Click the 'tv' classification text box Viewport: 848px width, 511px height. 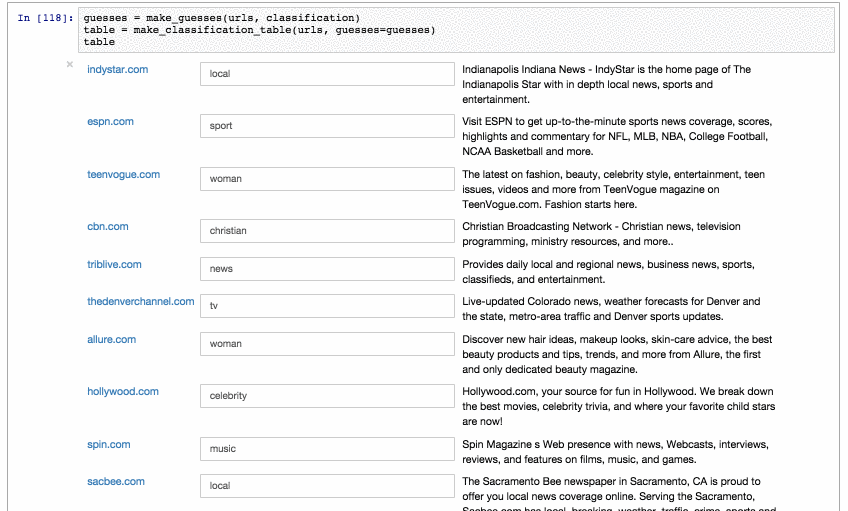(x=327, y=306)
